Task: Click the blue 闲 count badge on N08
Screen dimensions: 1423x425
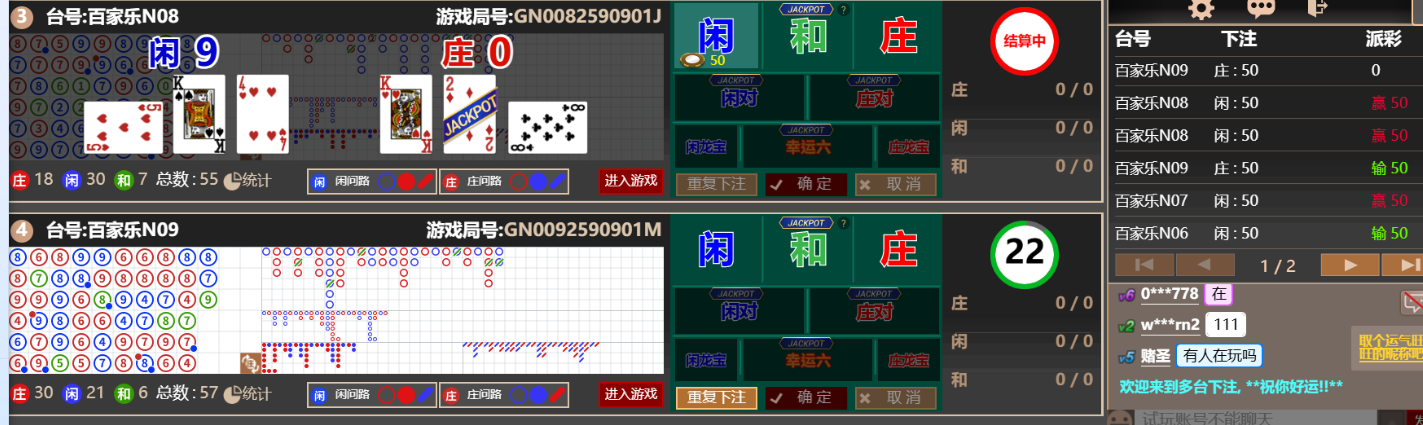Action: pos(72,181)
